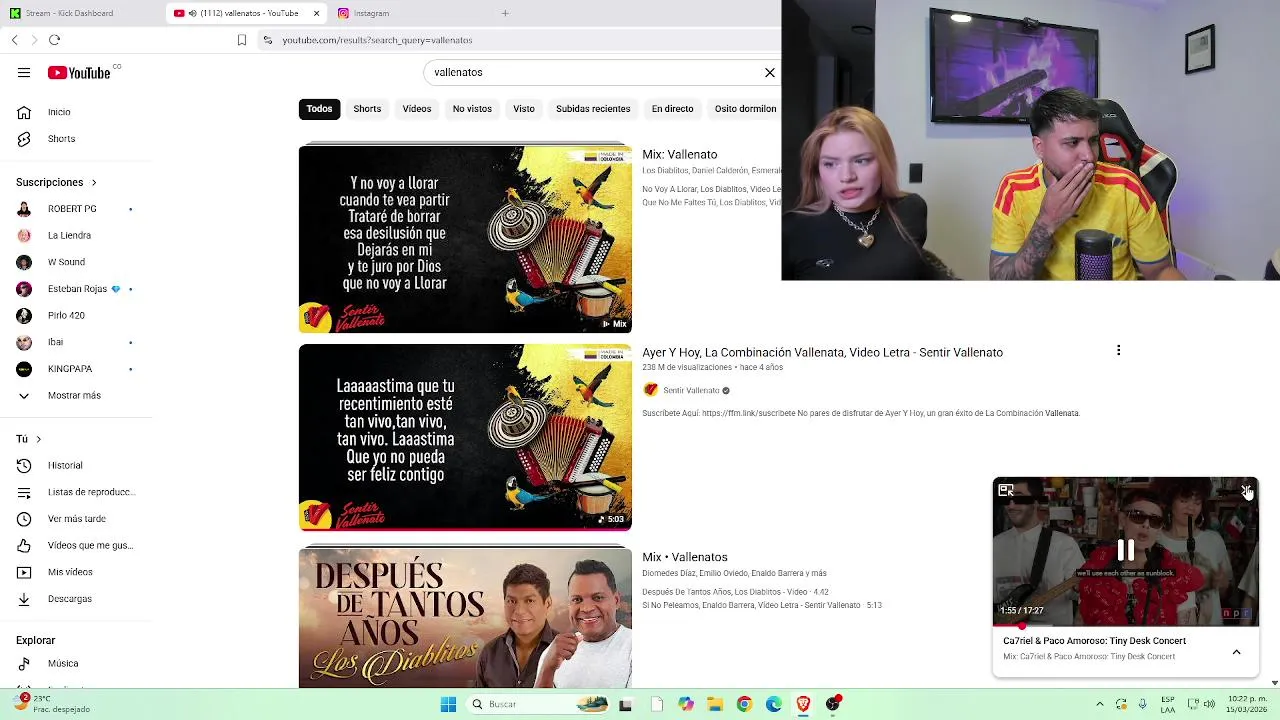This screenshot has width=1280, height=720.
Task: Open Mix: Vallenato thumbnail
Action: pos(465,239)
